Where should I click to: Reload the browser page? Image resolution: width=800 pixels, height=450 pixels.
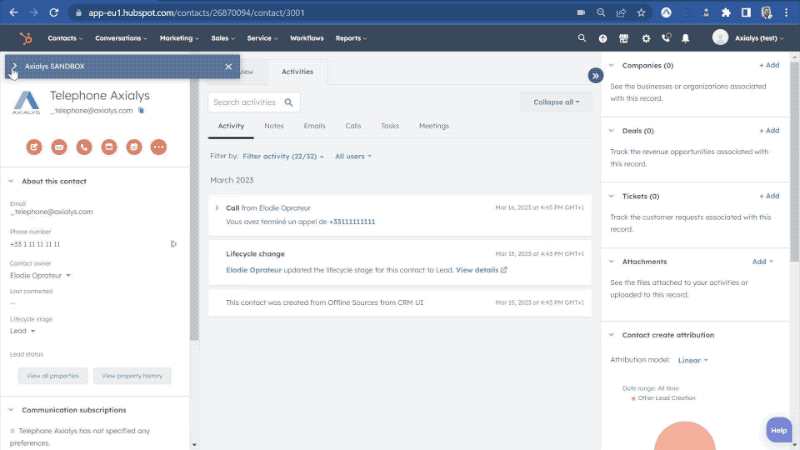coord(54,13)
